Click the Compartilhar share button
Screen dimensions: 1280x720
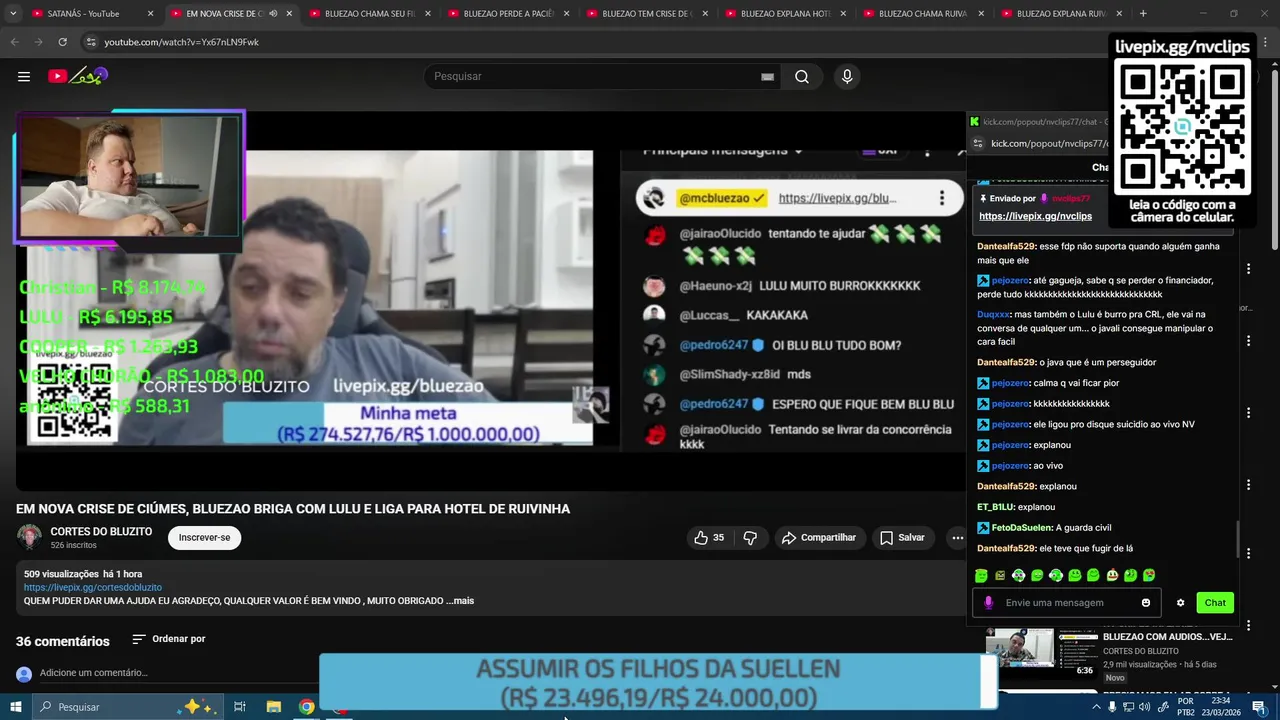(819, 538)
